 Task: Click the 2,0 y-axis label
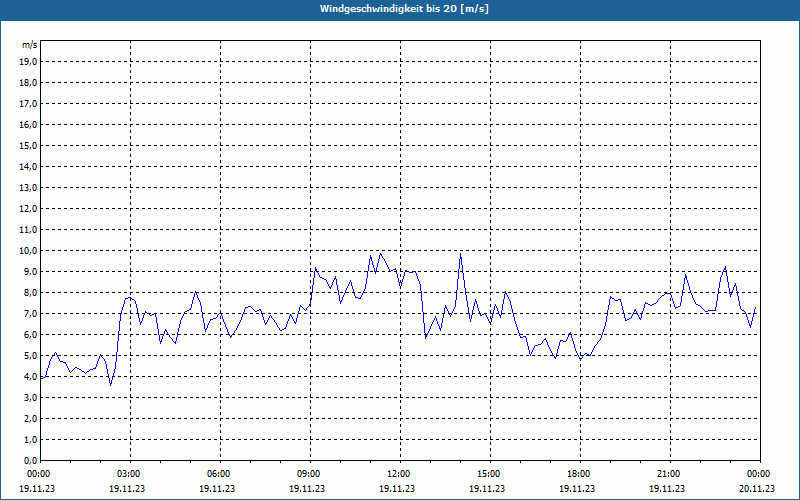click(x=31, y=418)
